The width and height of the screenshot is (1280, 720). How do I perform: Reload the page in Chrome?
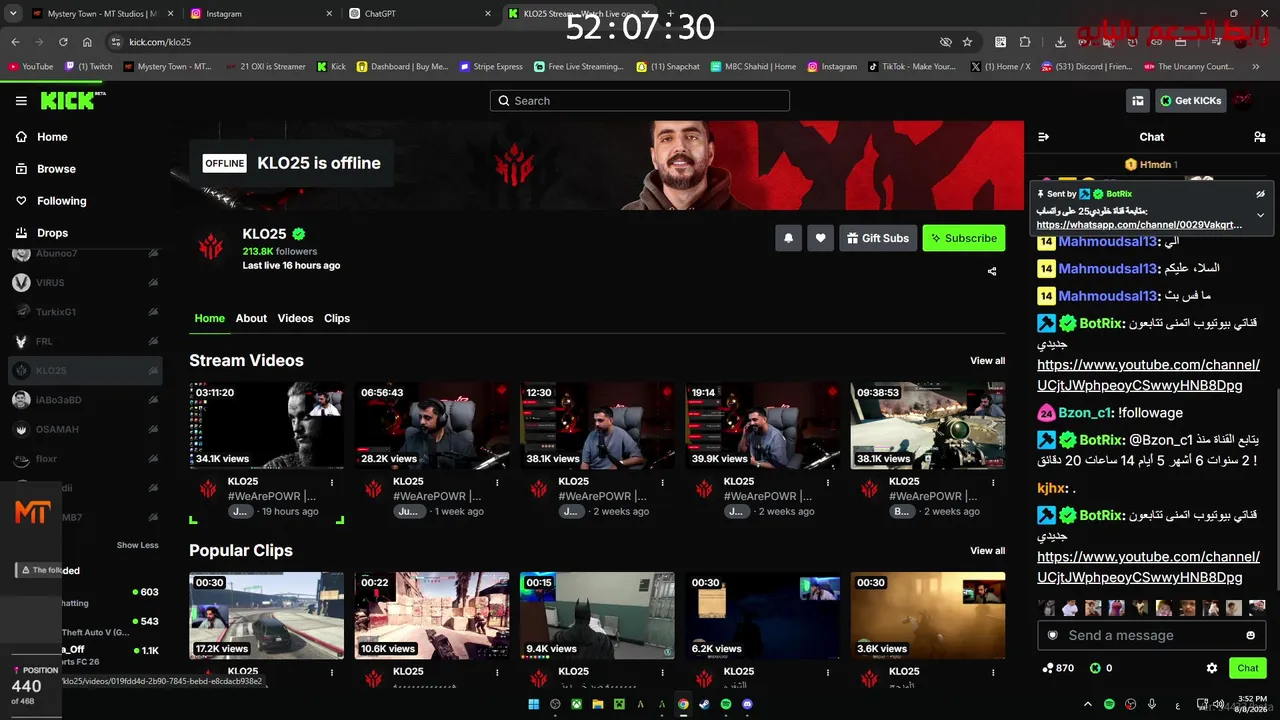tap(63, 42)
